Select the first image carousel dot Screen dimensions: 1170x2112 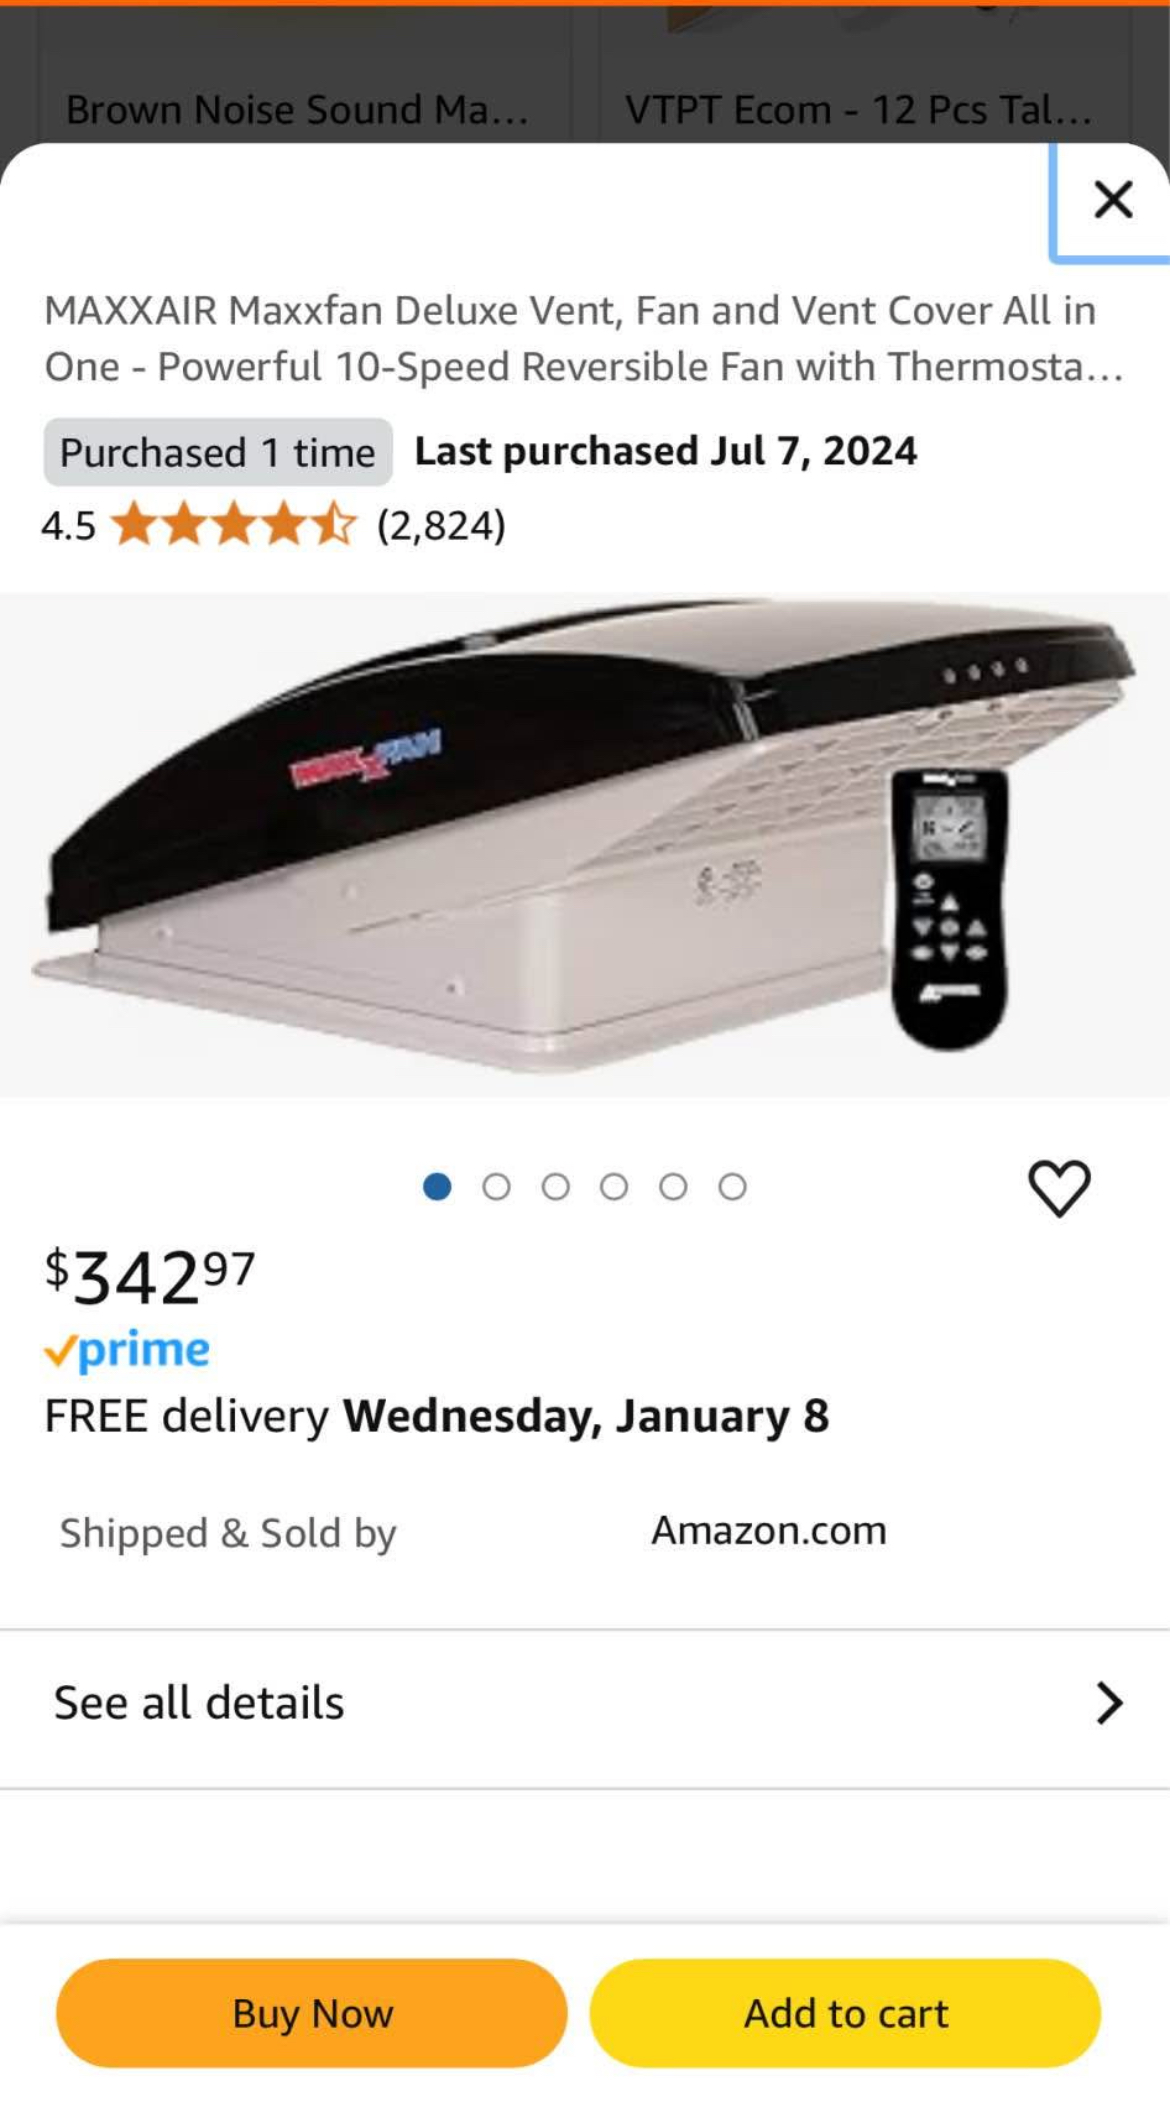[x=437, y=1187]
